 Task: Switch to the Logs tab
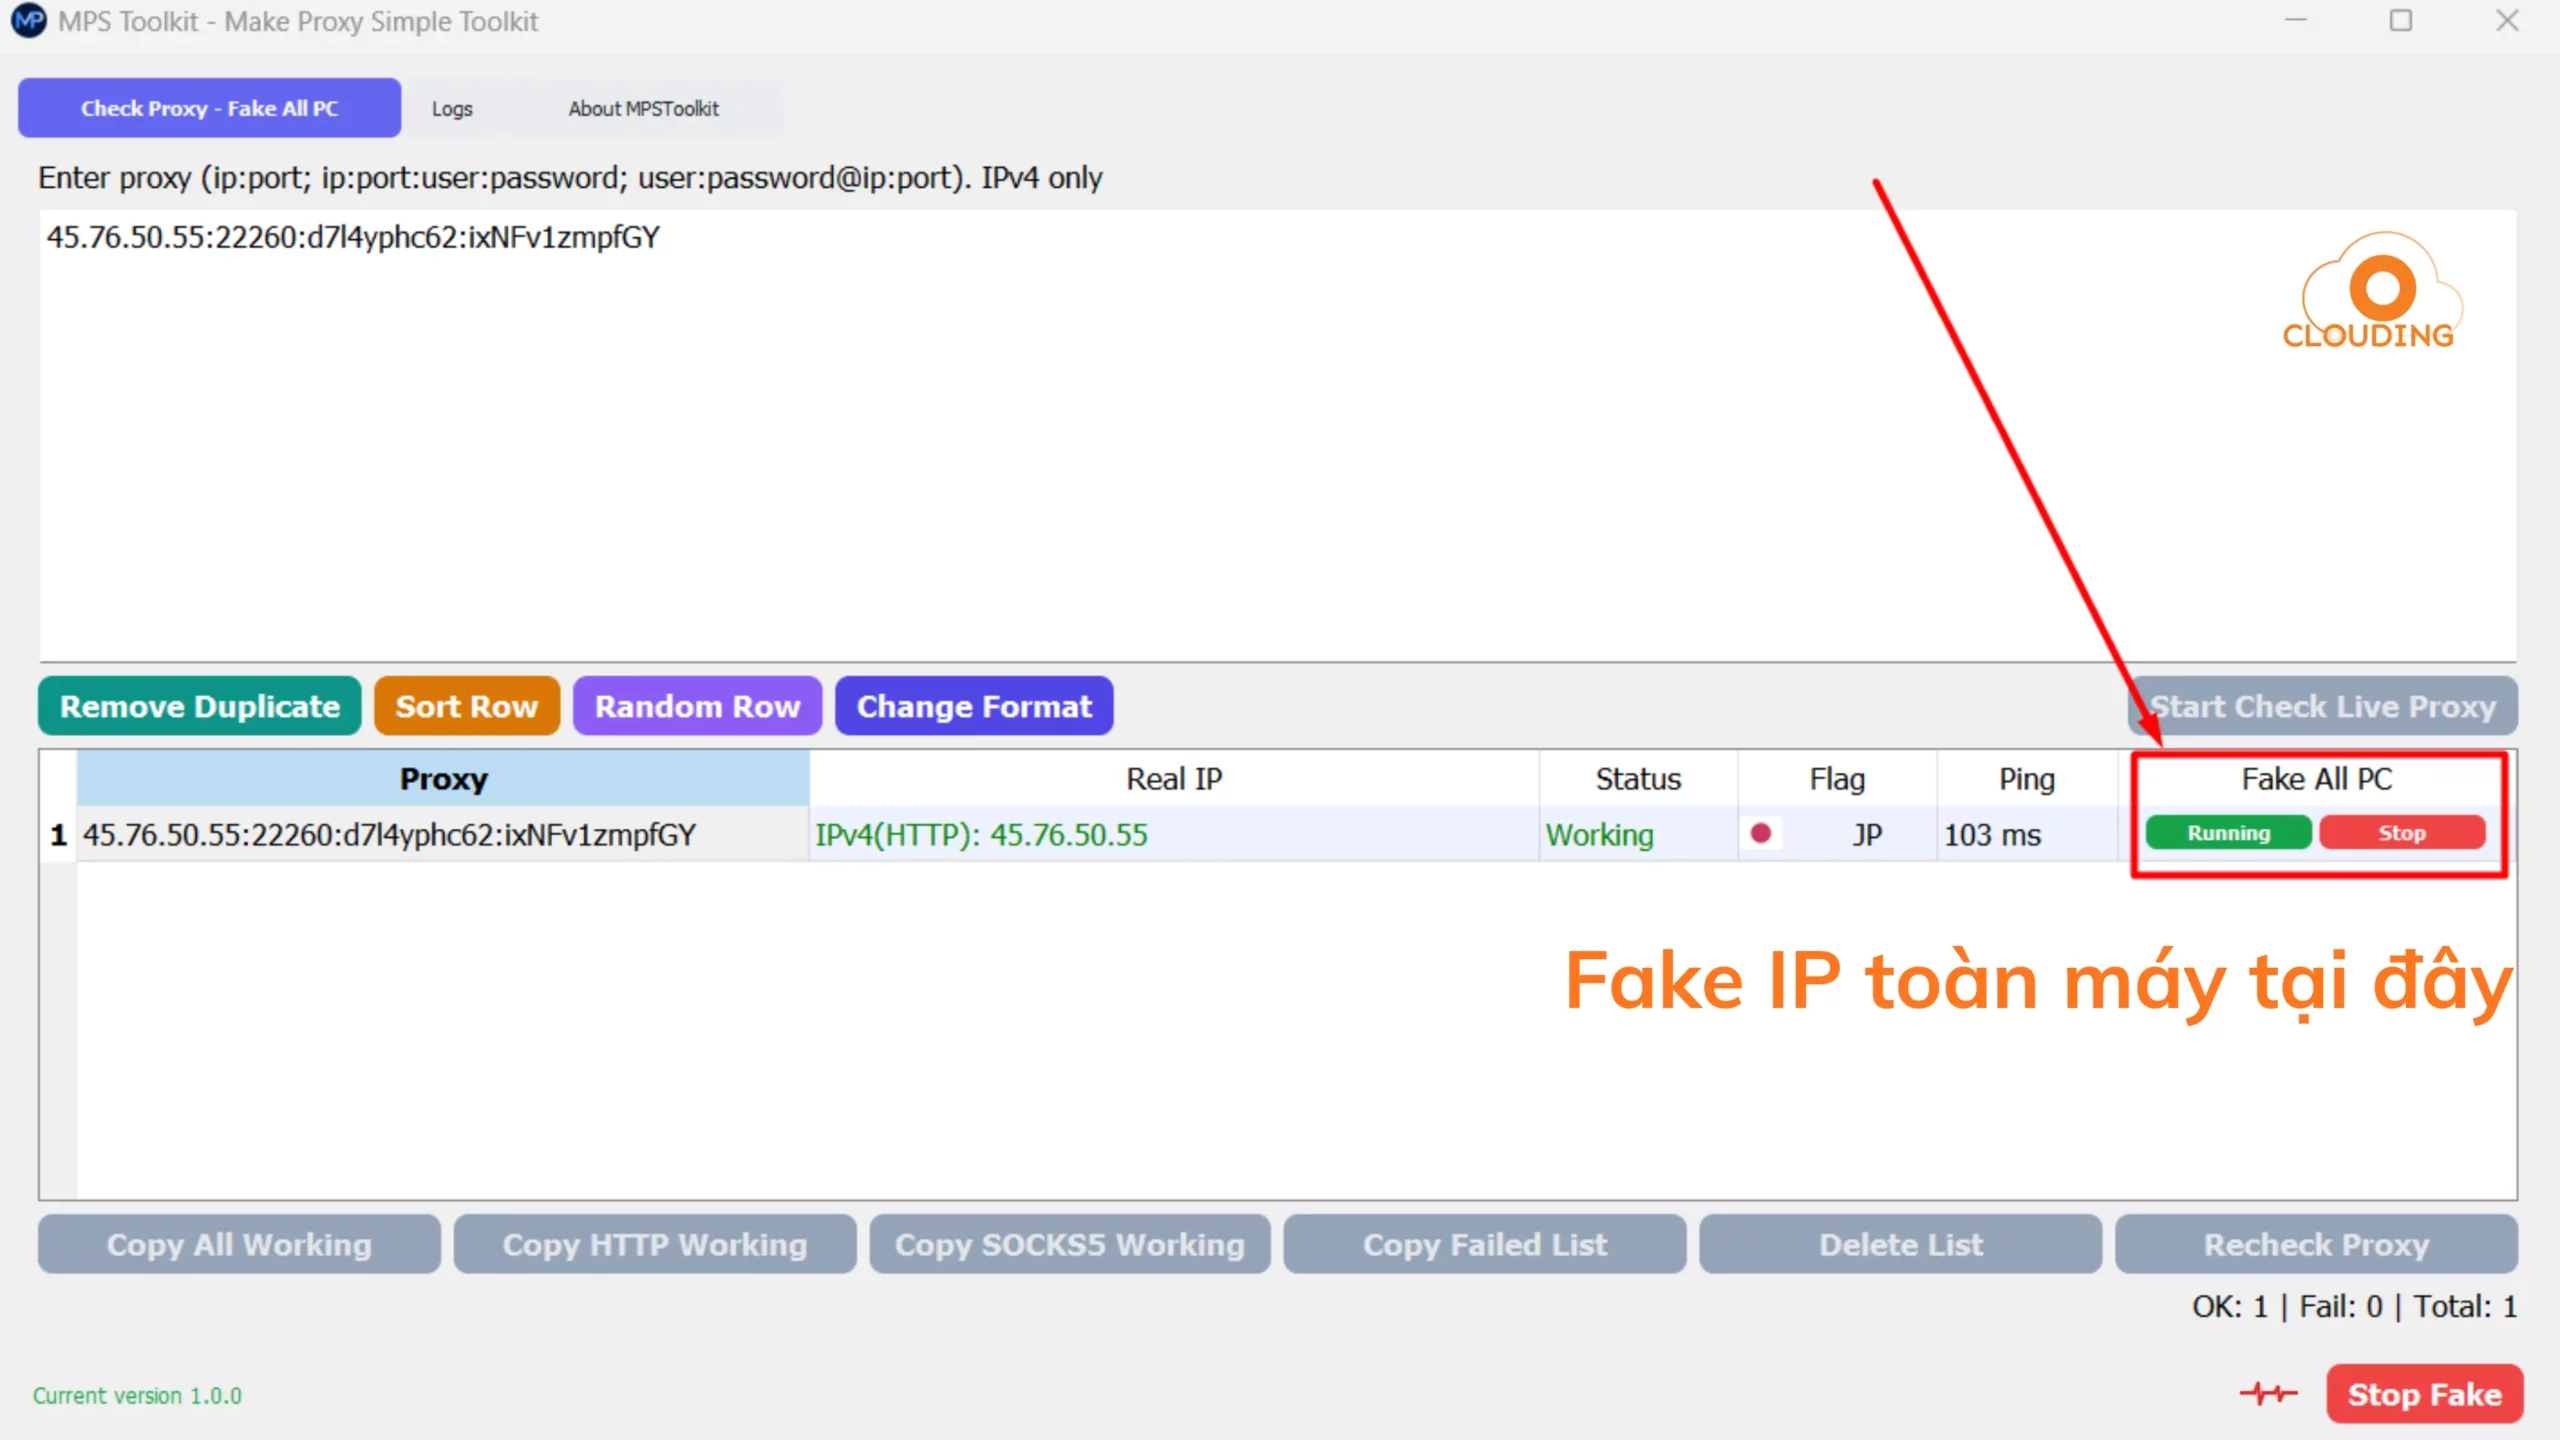pos(452,108)
